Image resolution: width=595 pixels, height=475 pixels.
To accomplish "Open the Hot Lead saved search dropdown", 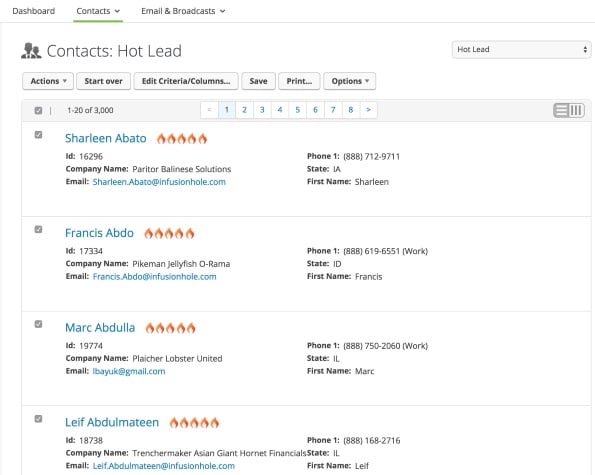I will tap(521, 49).
